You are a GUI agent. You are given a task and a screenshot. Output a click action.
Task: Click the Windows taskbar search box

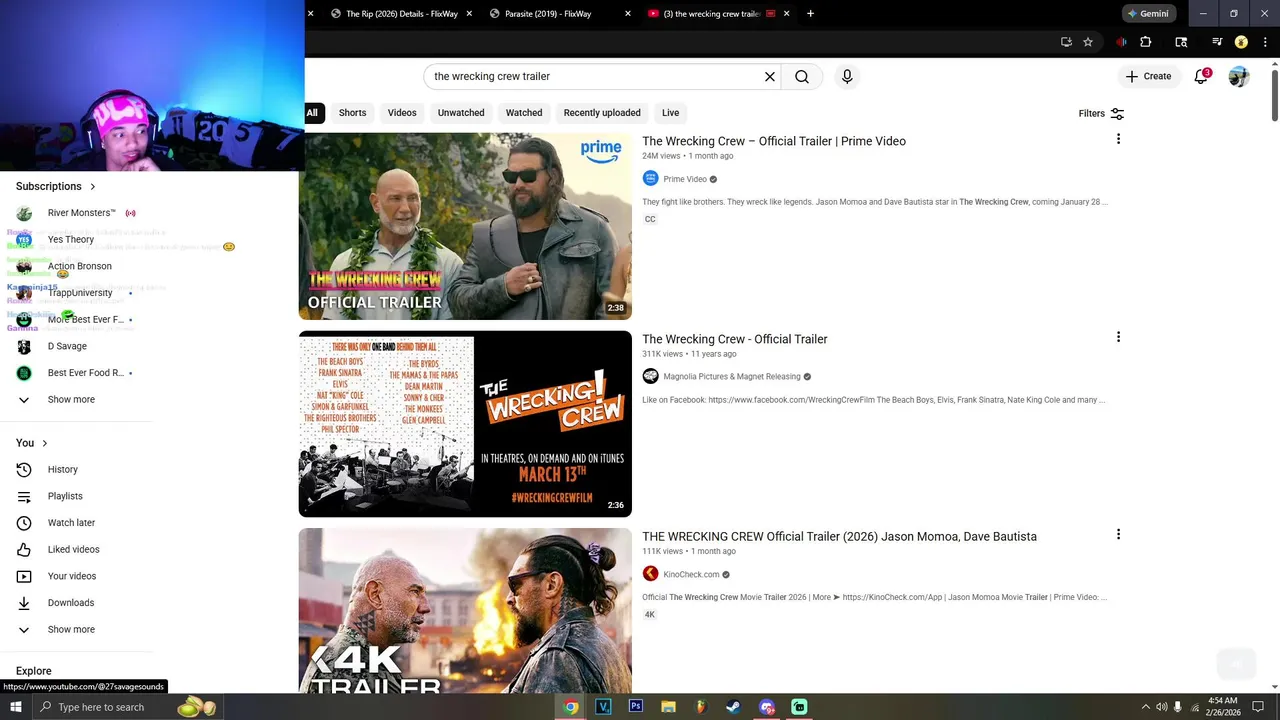127,707
